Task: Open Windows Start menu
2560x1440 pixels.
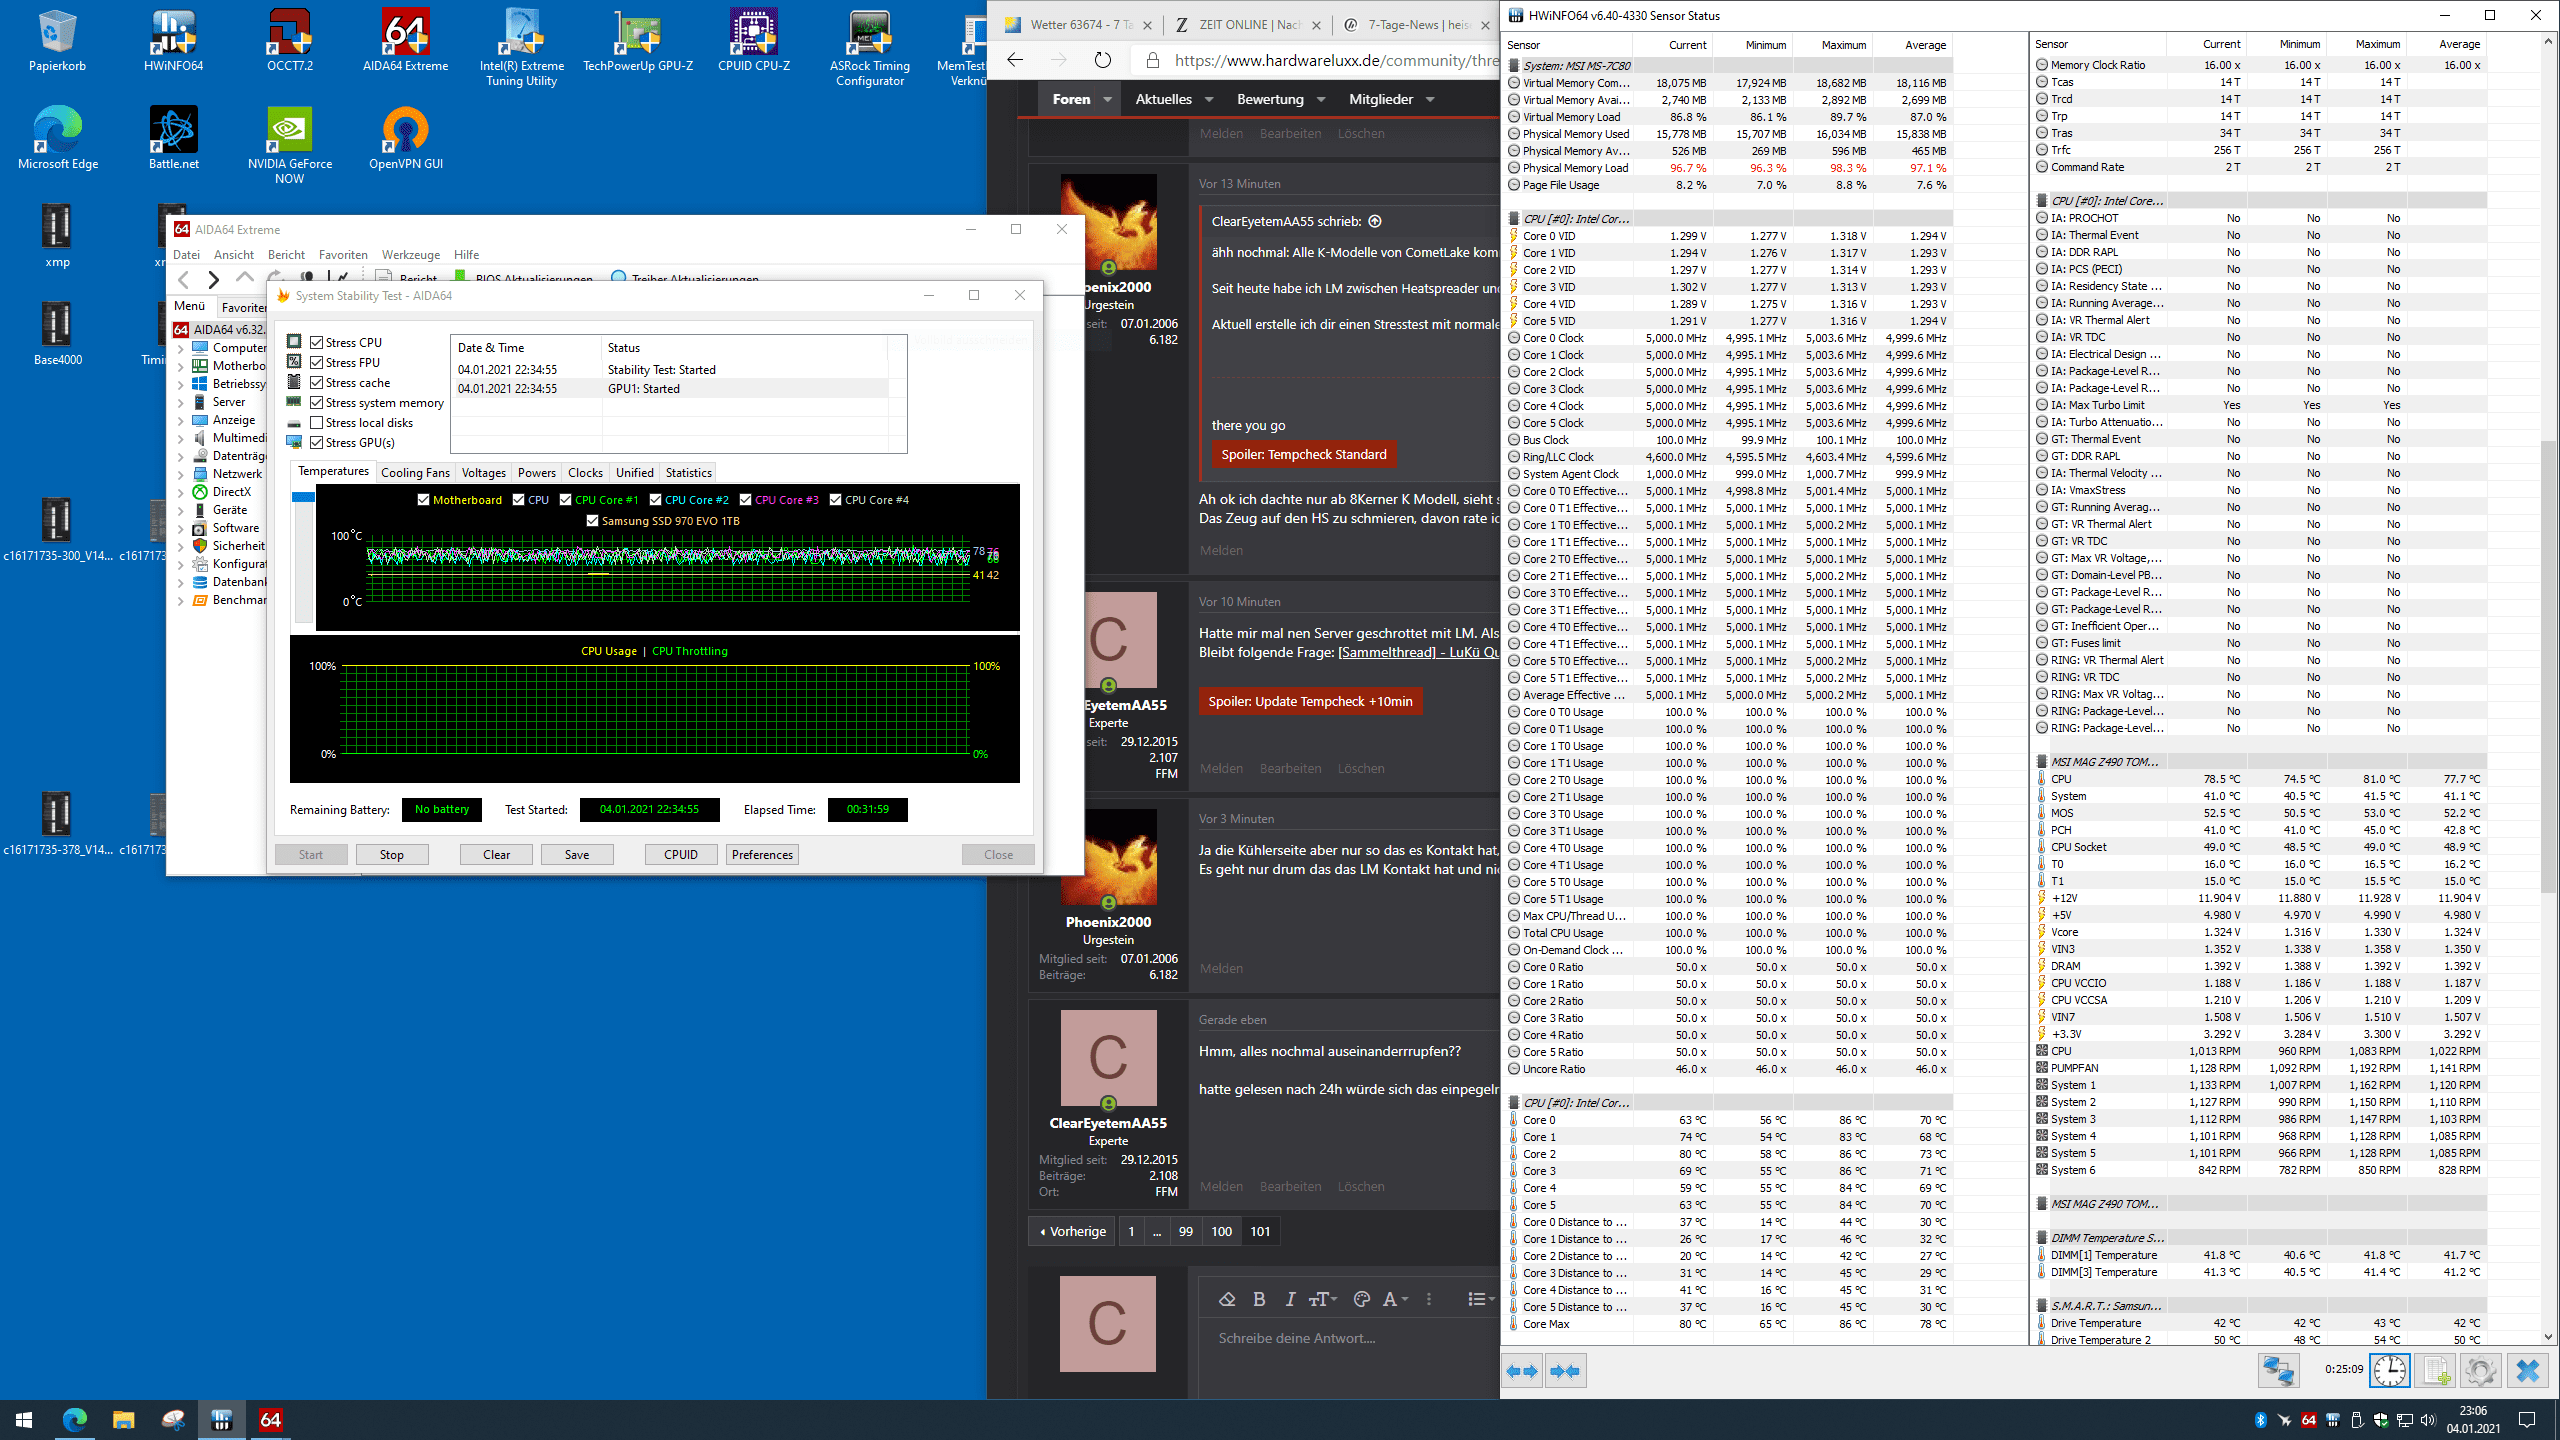Action: tap(24, 1420)
